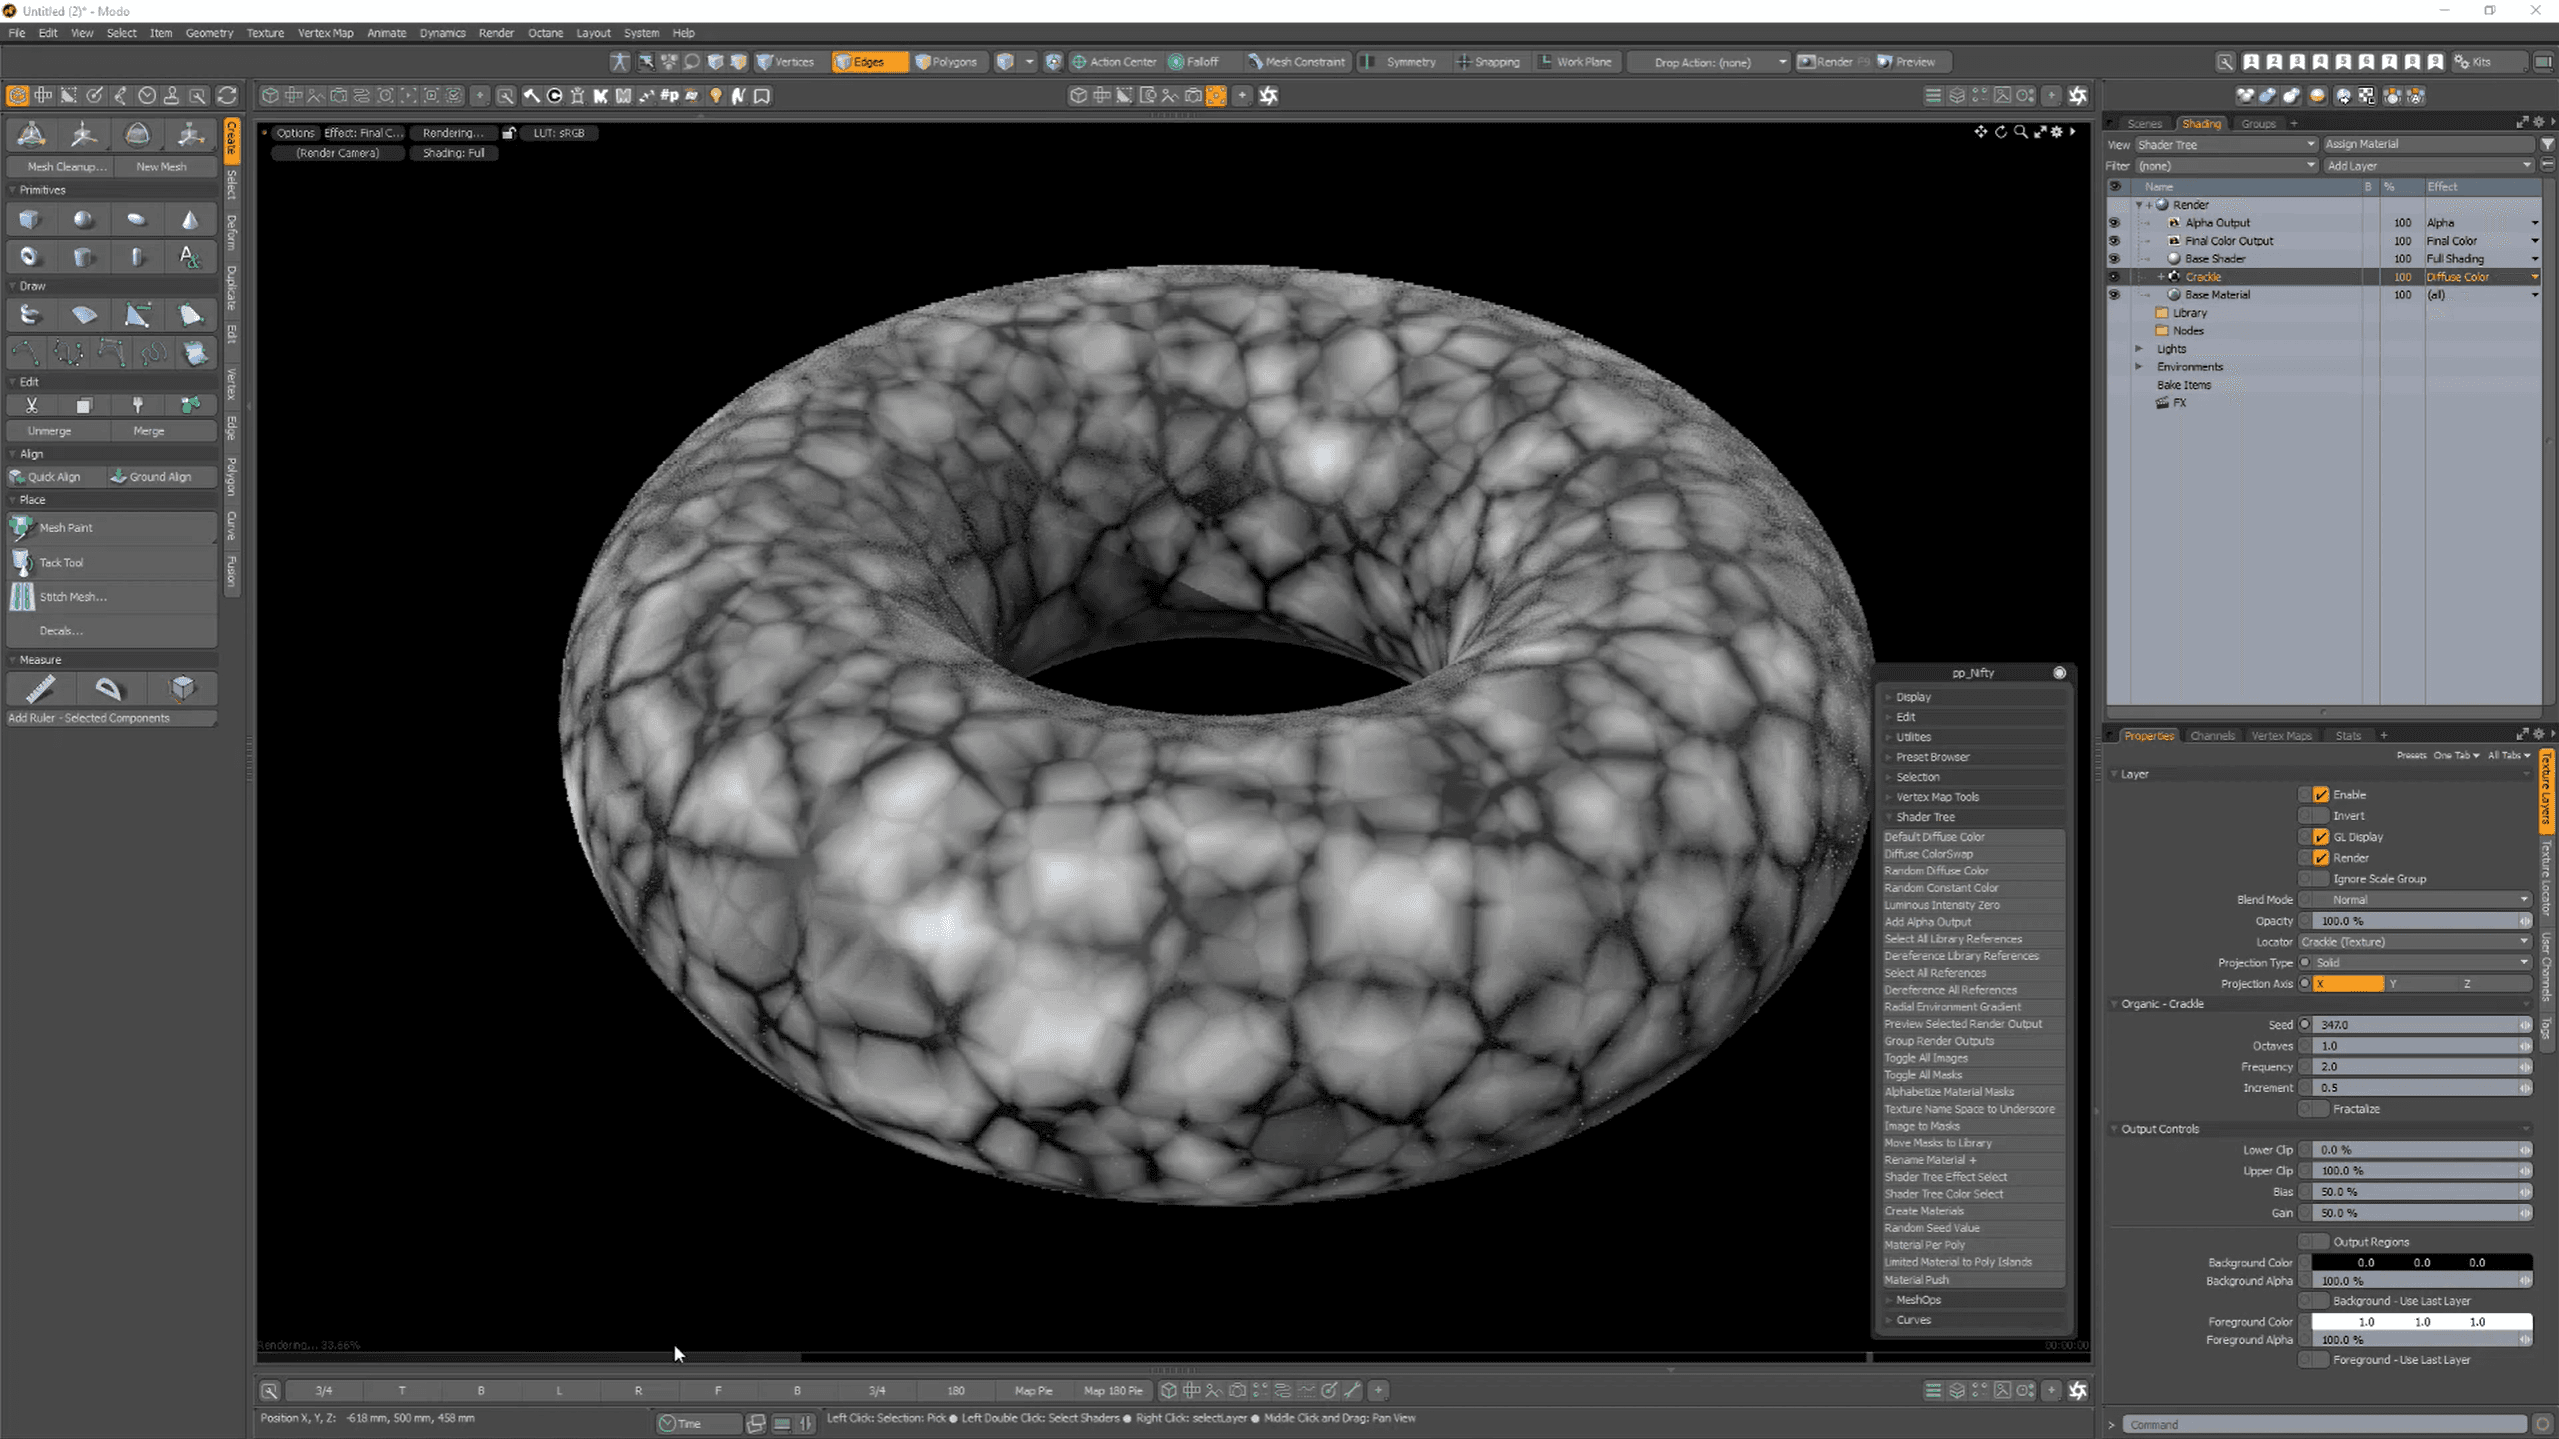2559x1439 pixels.
Task: Select the Cube primitive icon
Action: coord(30,220)
